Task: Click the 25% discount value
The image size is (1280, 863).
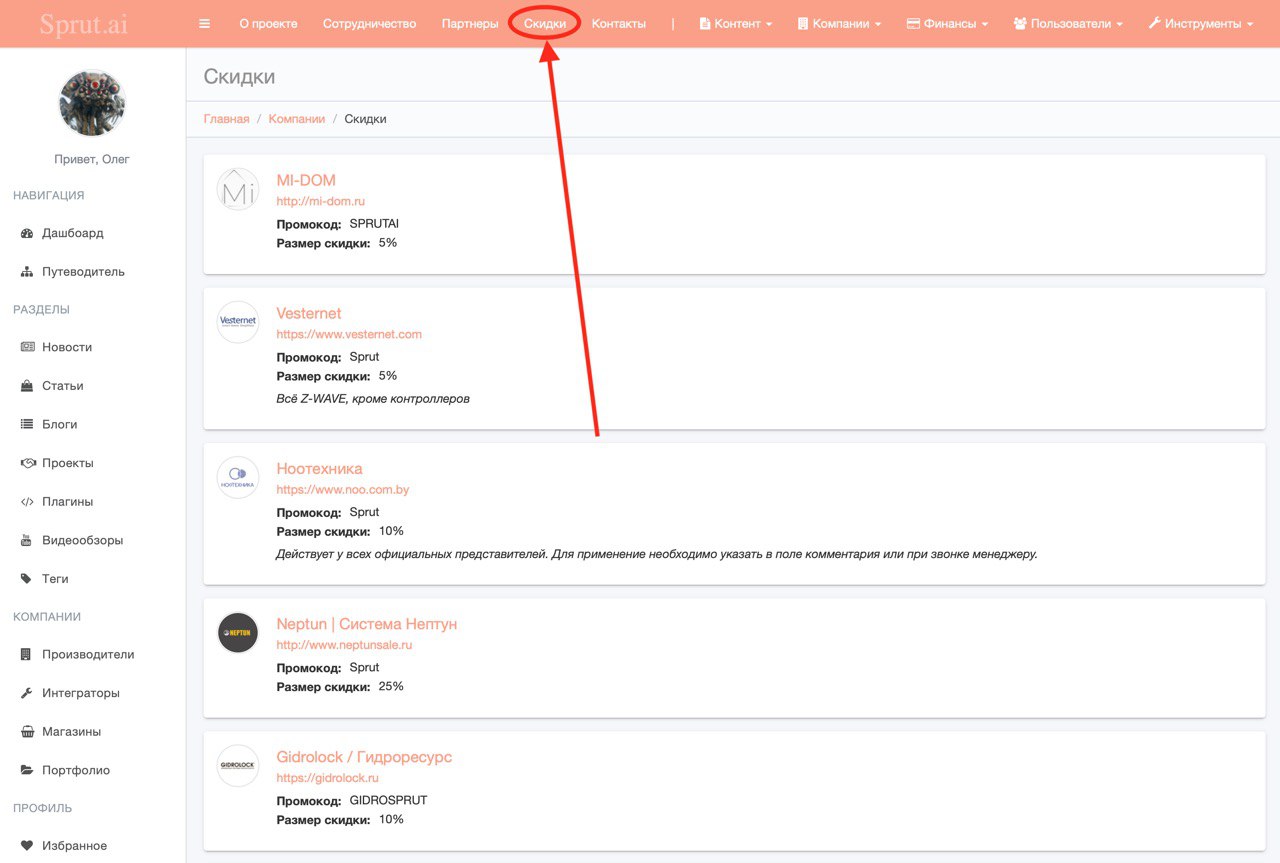Action: [391, 687]
